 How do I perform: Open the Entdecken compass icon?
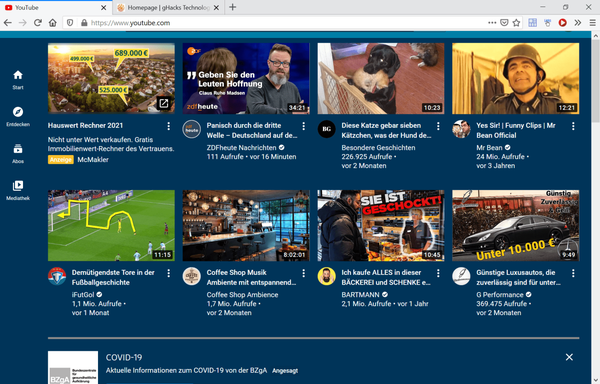pos(18,112)
